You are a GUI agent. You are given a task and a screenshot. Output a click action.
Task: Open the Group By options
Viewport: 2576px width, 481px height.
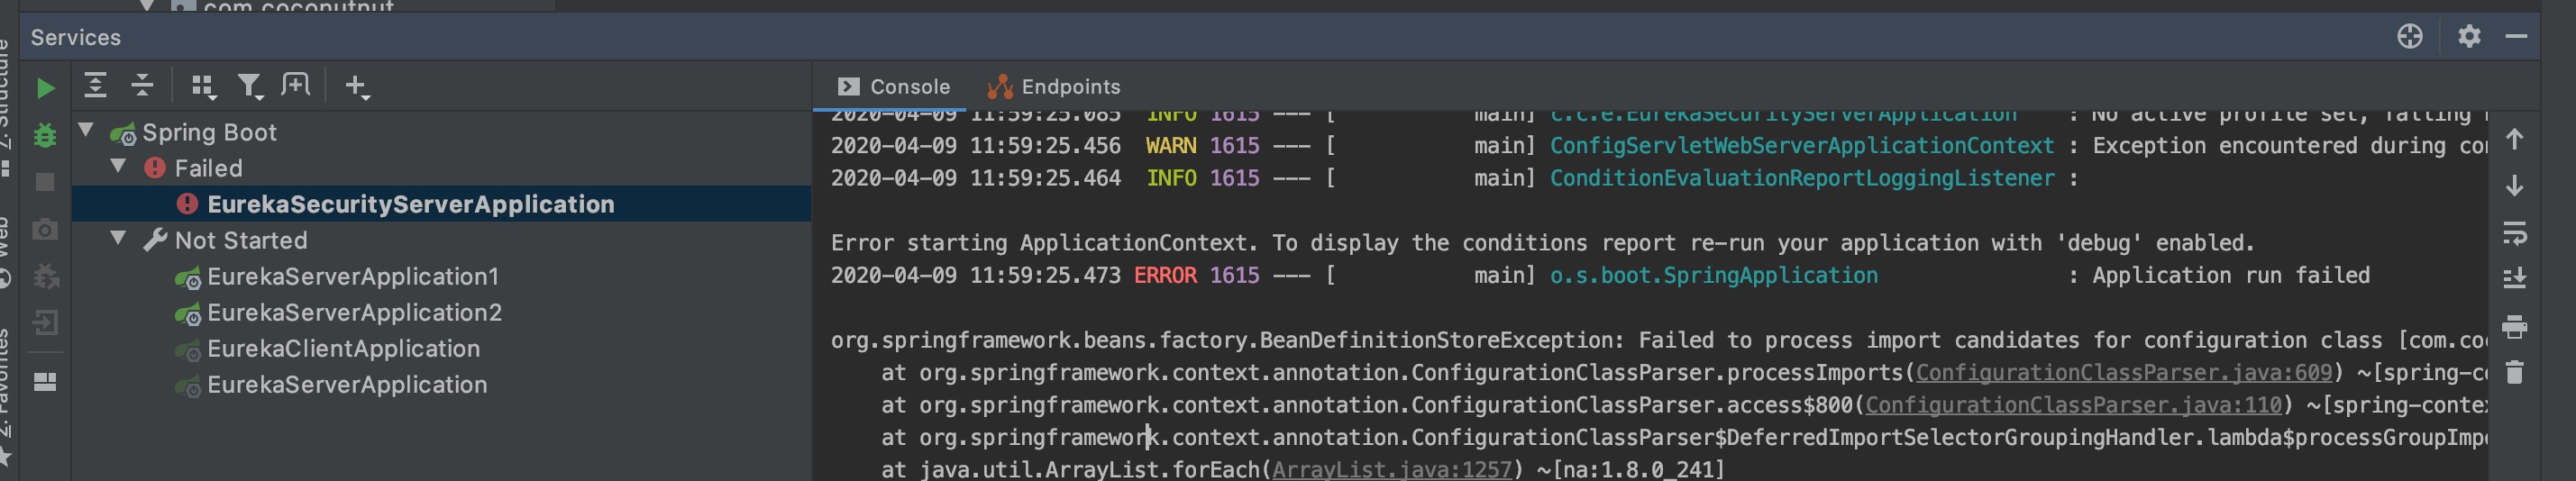coord(203,87)
